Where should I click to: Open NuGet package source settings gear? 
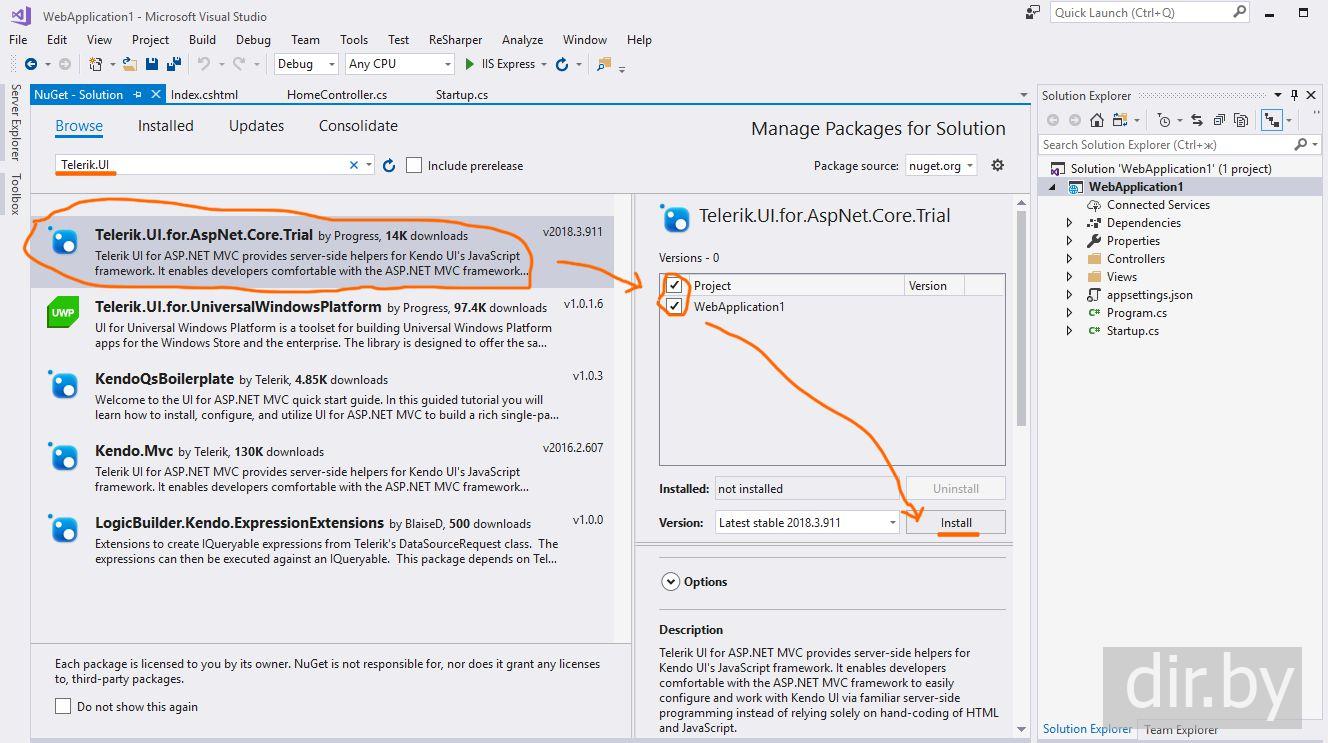997,165
